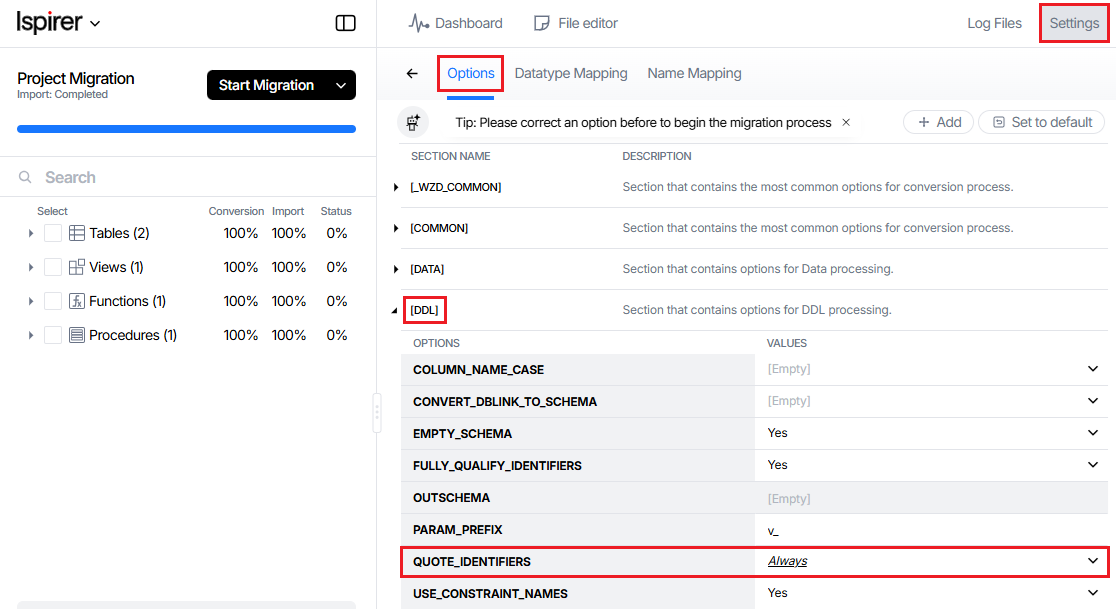Click the AI tip sparkle icon
The width and height of the screenshot is (1116, 609).
point(413,122)
